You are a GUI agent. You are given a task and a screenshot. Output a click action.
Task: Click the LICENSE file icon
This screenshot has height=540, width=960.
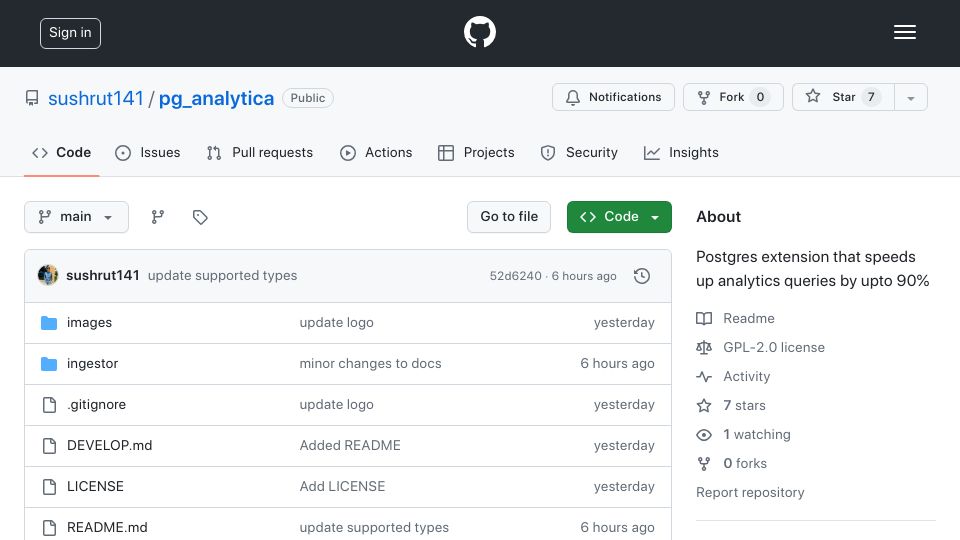tap(49, 487)
